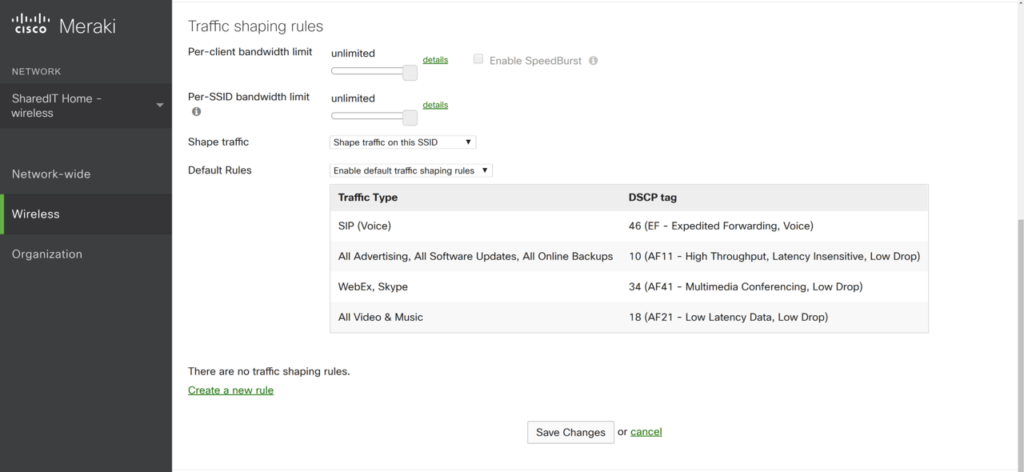Expand the SharedIT Home network selector
Image resolution: width=1024 pixels, height=472 pixels.
coord(160,106)
